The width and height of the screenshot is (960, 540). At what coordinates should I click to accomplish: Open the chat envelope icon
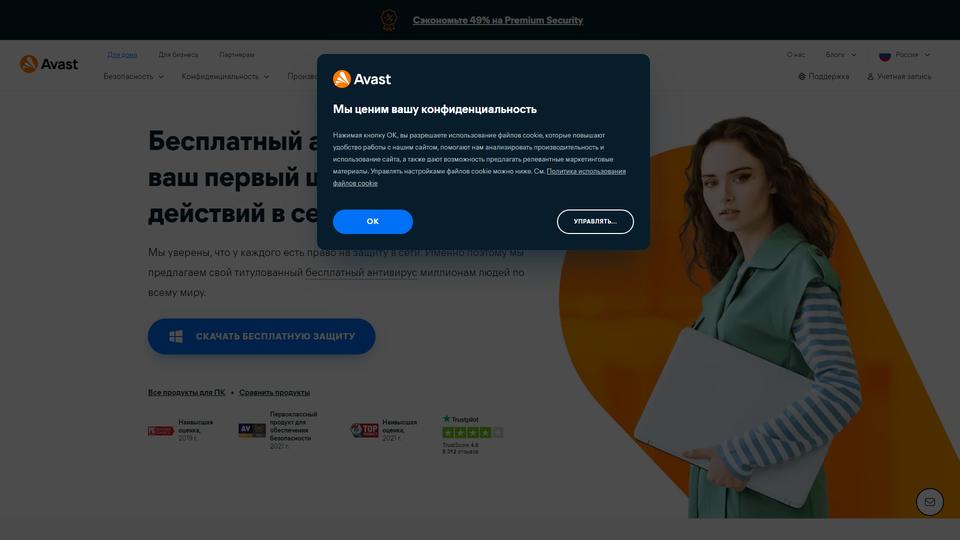(929, 502)
